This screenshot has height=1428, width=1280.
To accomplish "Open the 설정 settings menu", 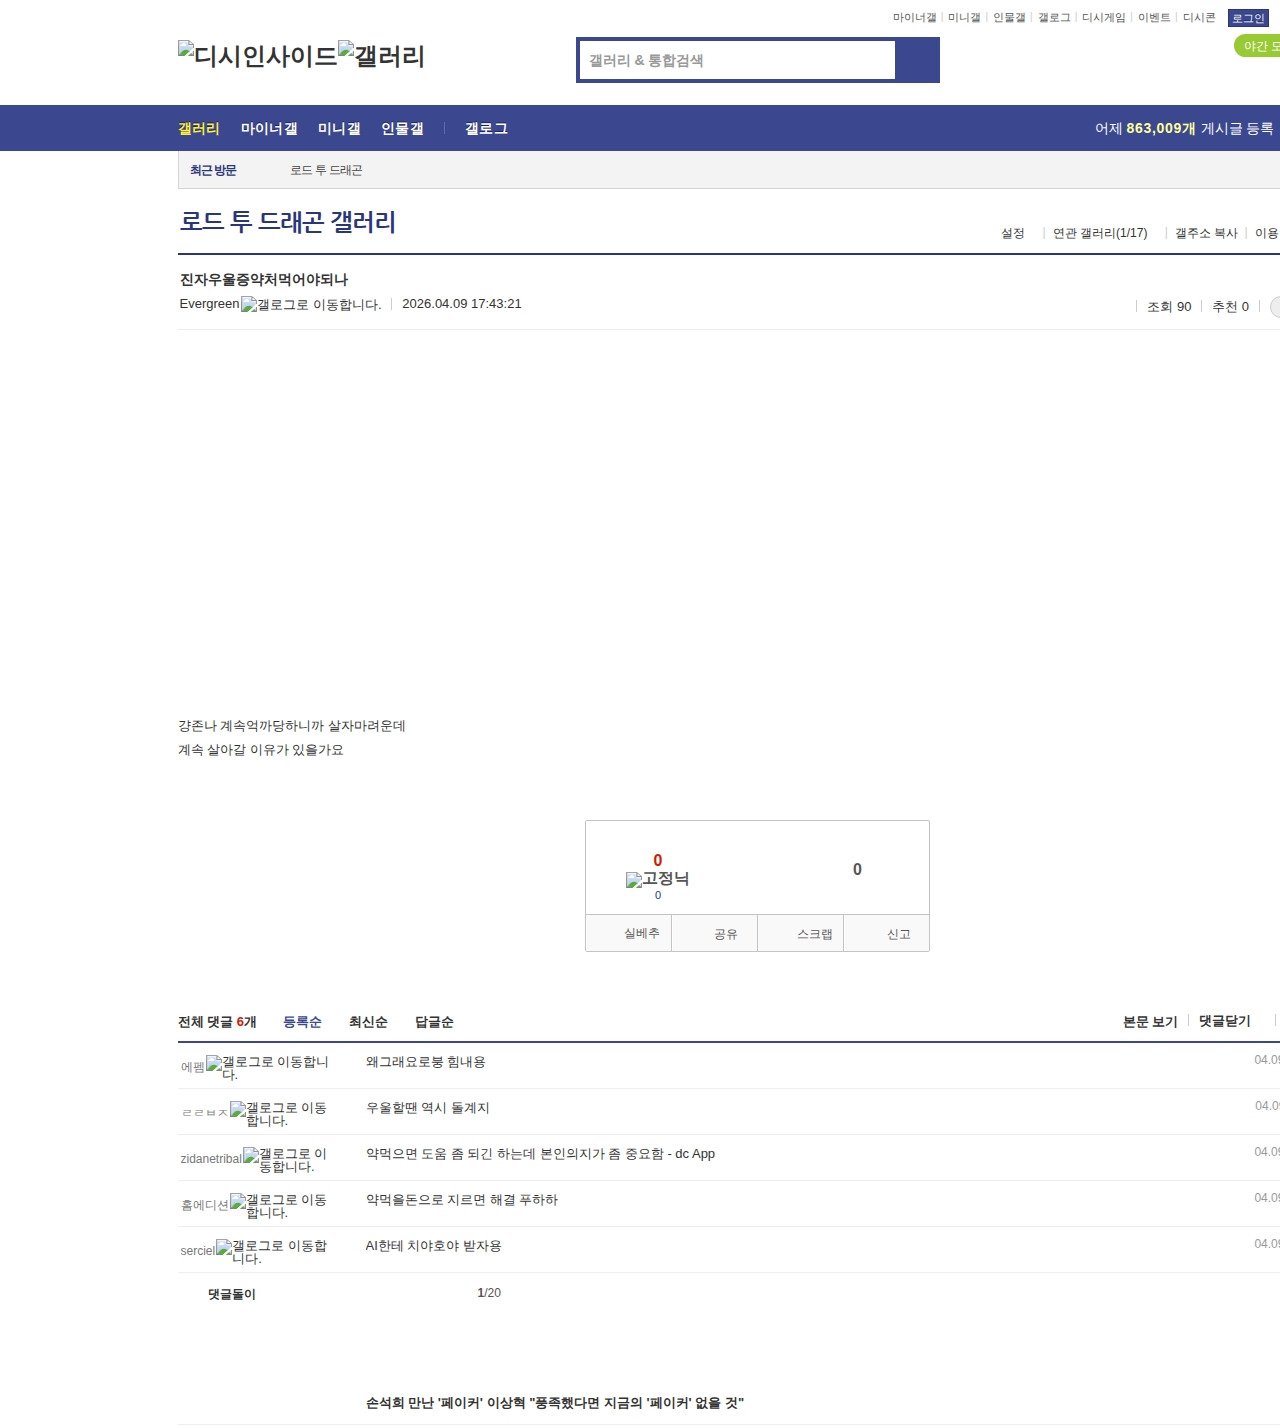I will click(x=1013, y=233).
